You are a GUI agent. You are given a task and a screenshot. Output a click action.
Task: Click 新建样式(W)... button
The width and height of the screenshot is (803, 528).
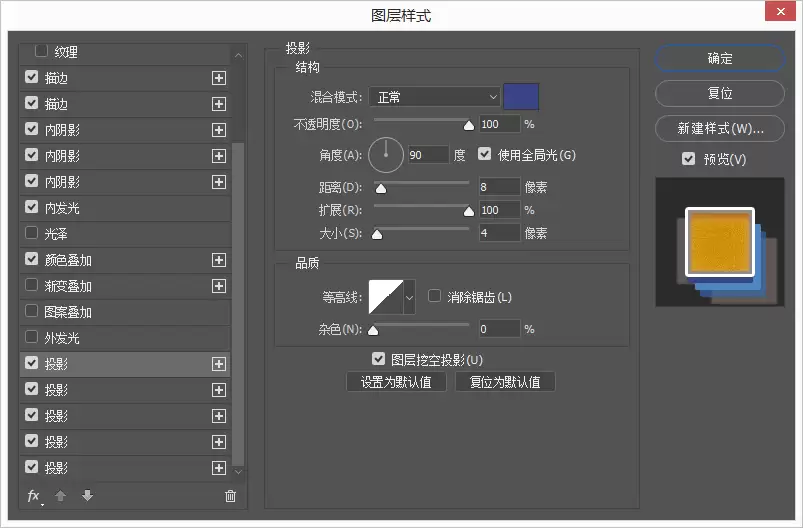tap(720, 128)
